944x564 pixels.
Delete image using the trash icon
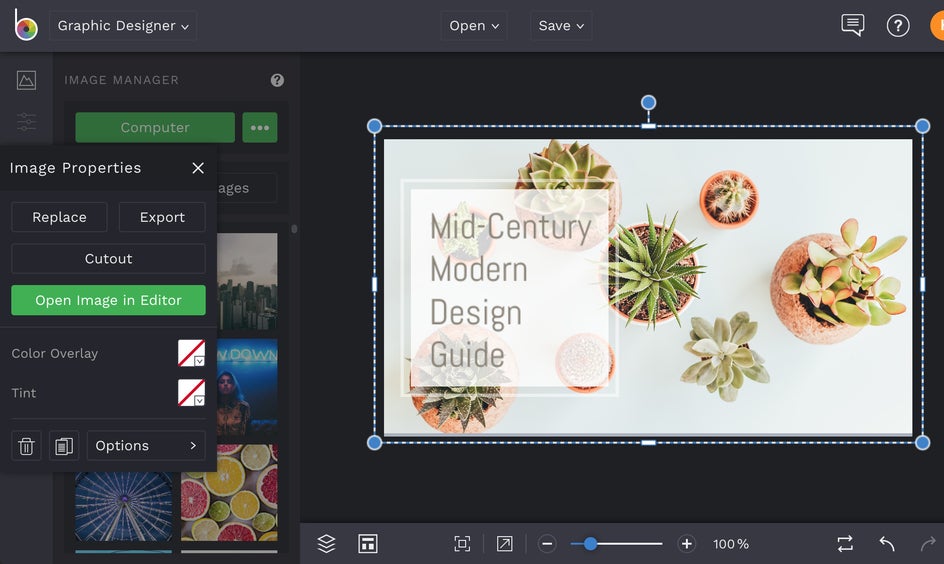click(x=27, y=446)
